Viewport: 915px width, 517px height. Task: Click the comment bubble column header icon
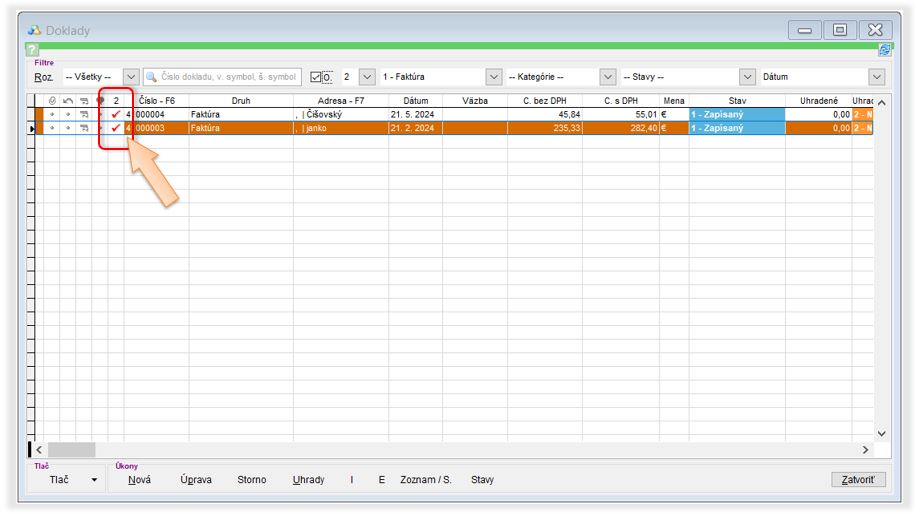100,101
